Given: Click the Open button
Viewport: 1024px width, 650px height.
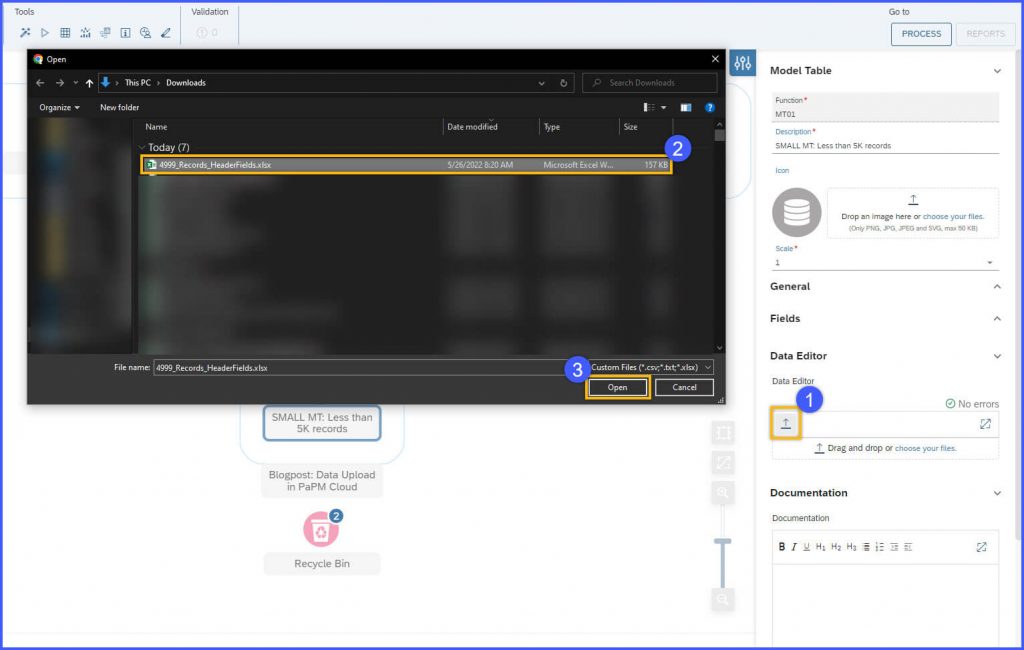Looking at the screenshot, I should (617, 387).
